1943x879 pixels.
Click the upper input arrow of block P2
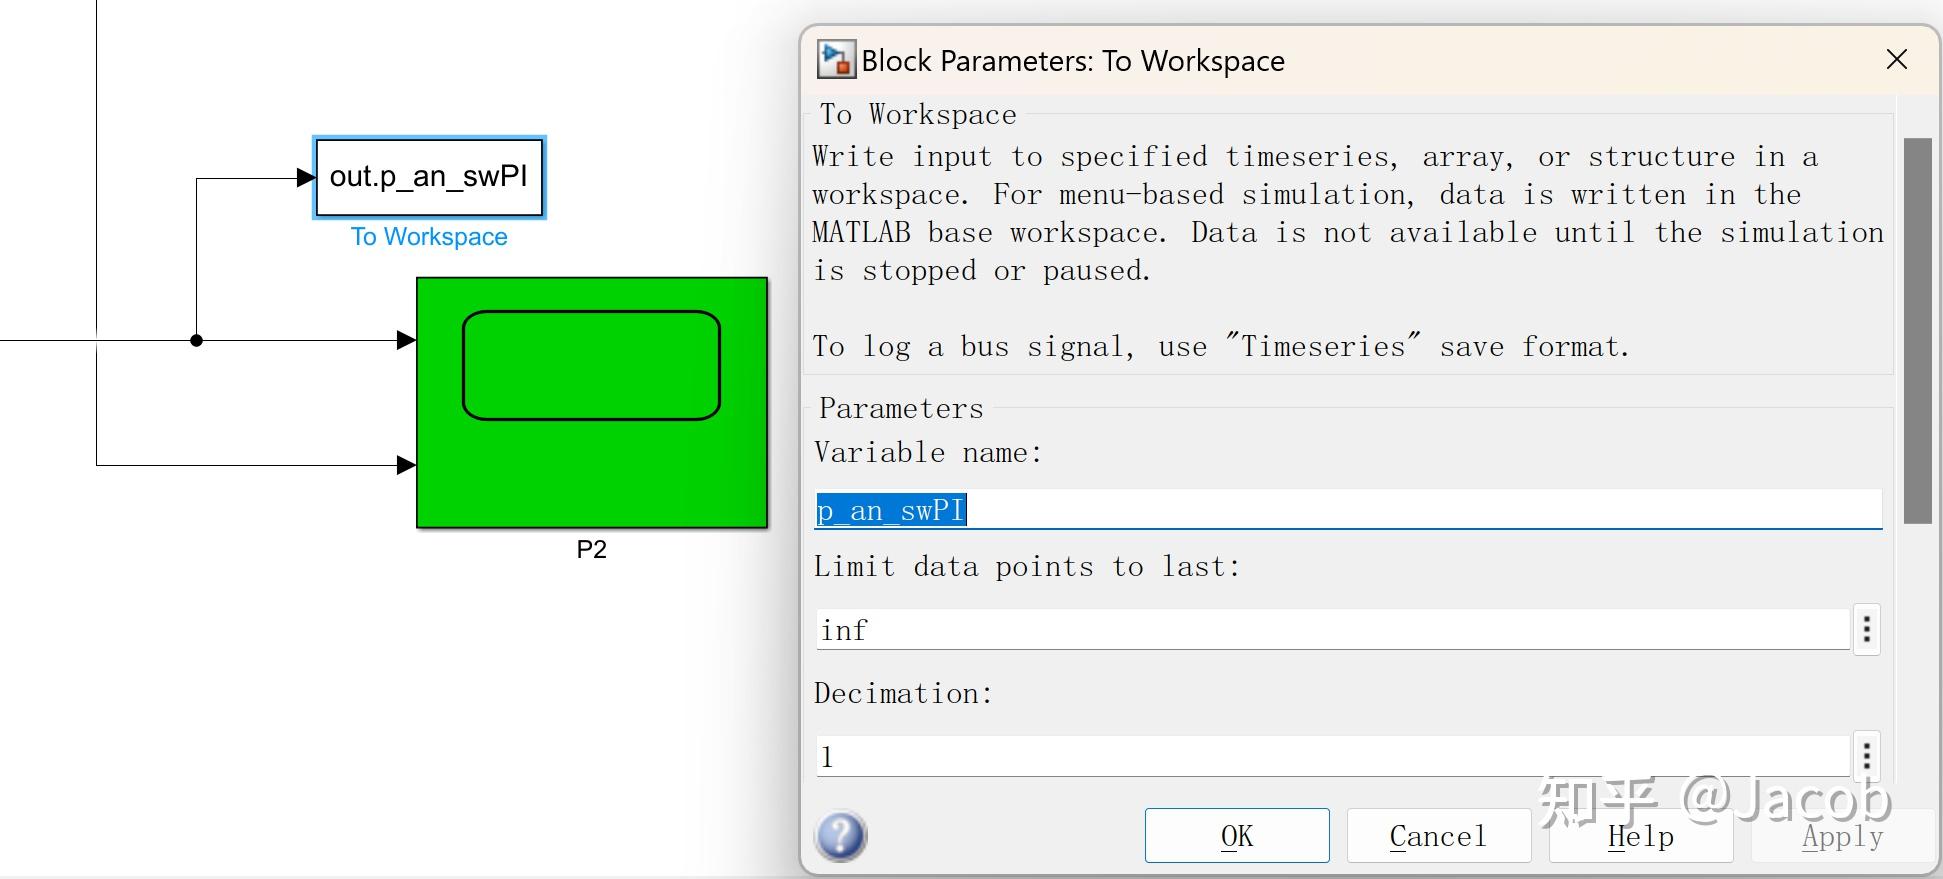coord(406,340)
